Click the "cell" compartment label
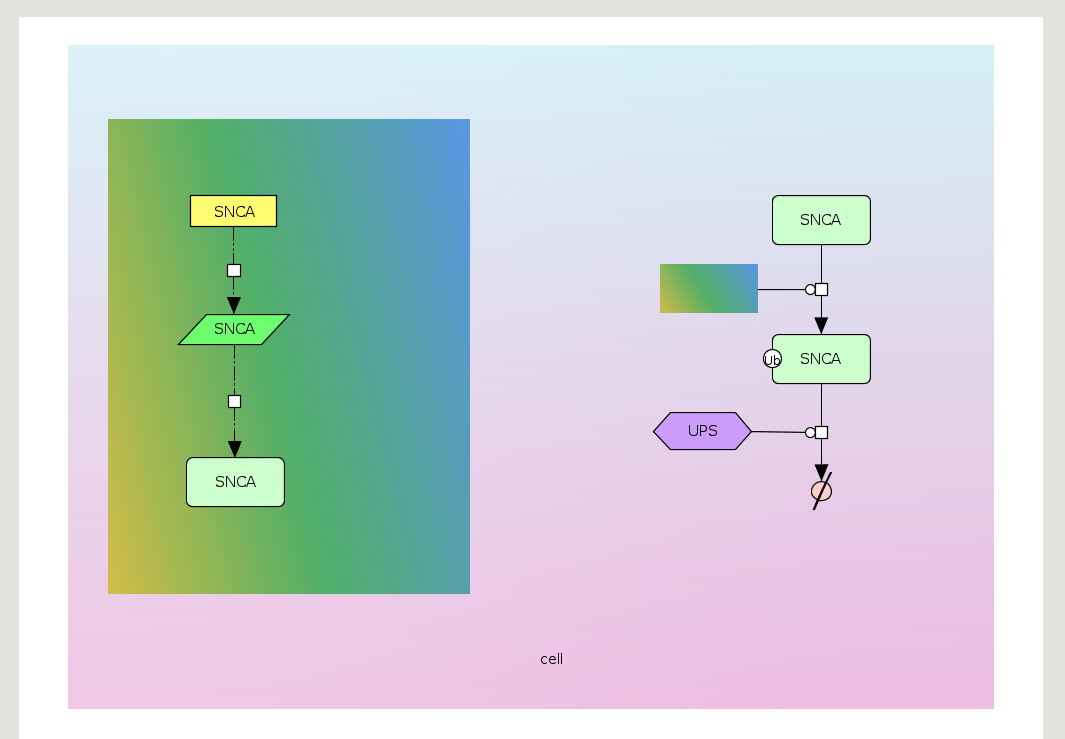This screenshot has width=1065, height=739. (x=551, y=659)
